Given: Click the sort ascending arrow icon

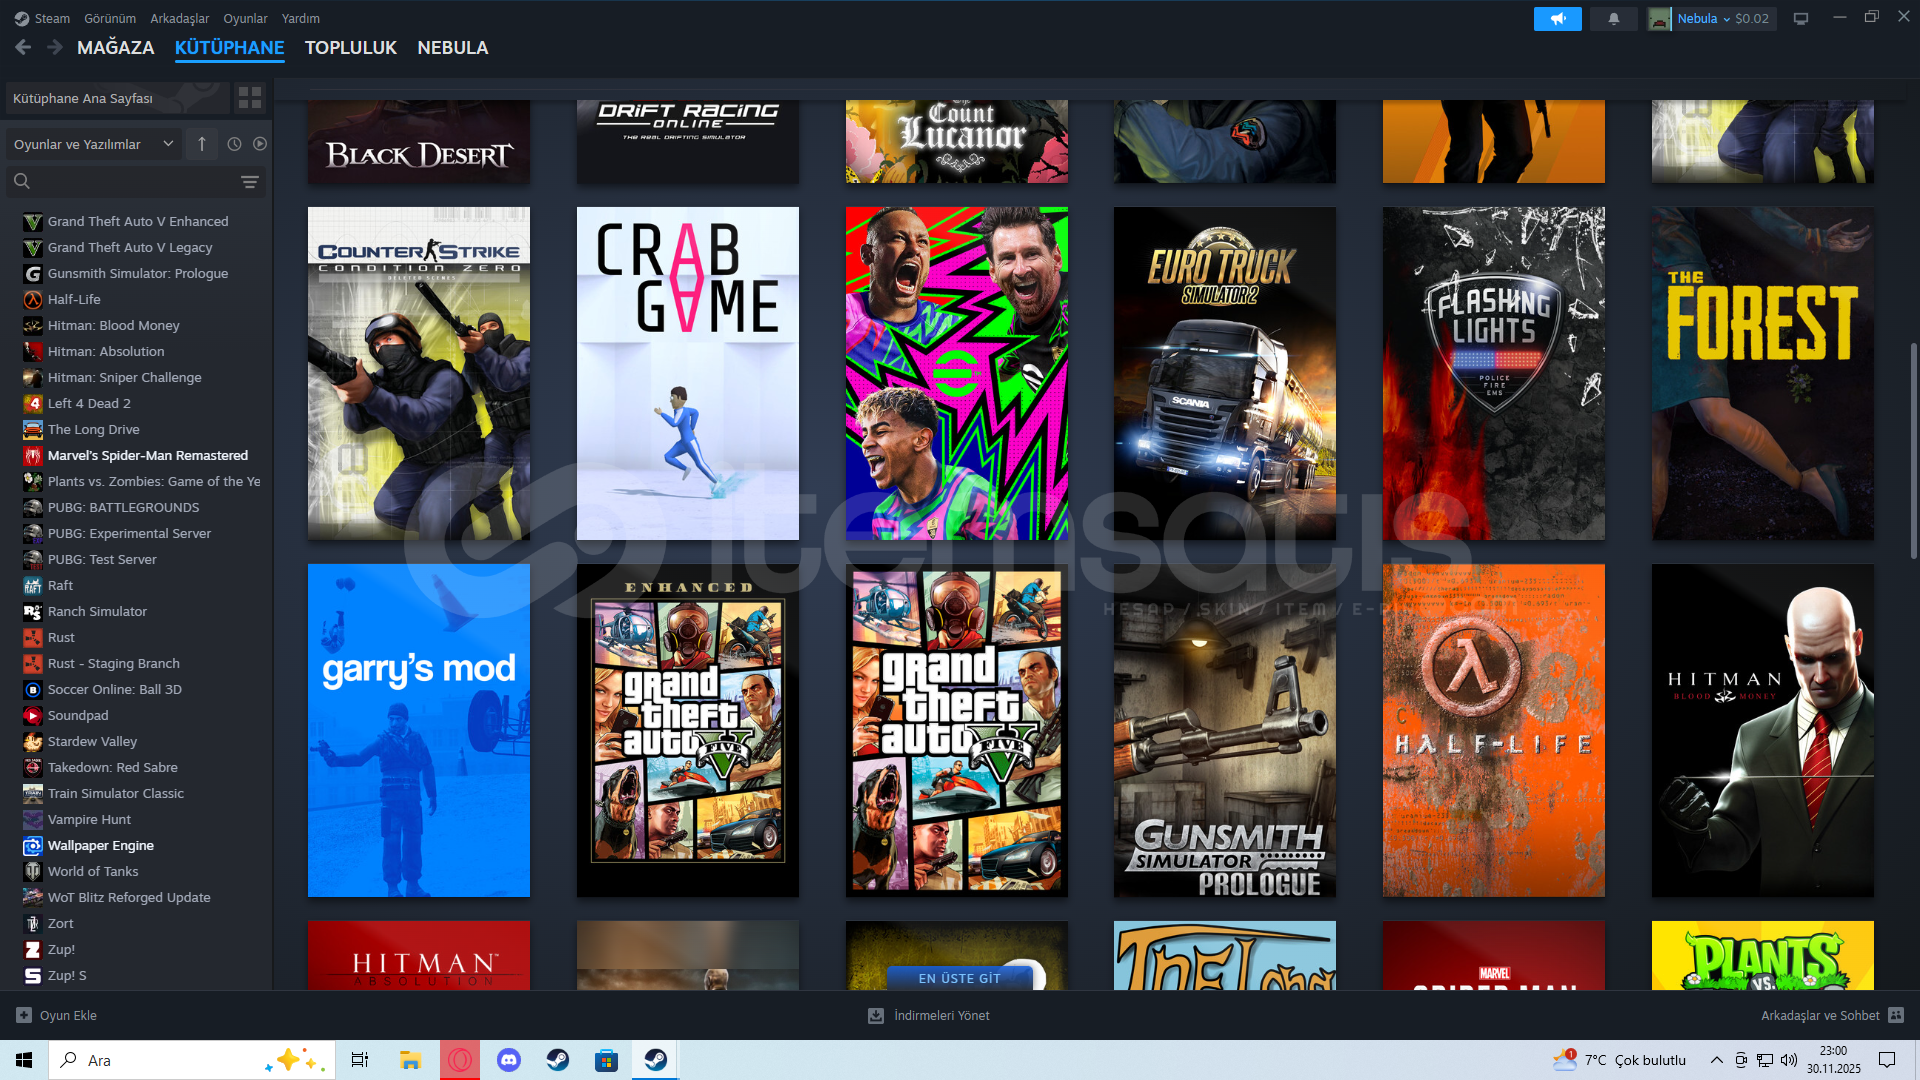Looking at the screenshot, I should 202,144.
